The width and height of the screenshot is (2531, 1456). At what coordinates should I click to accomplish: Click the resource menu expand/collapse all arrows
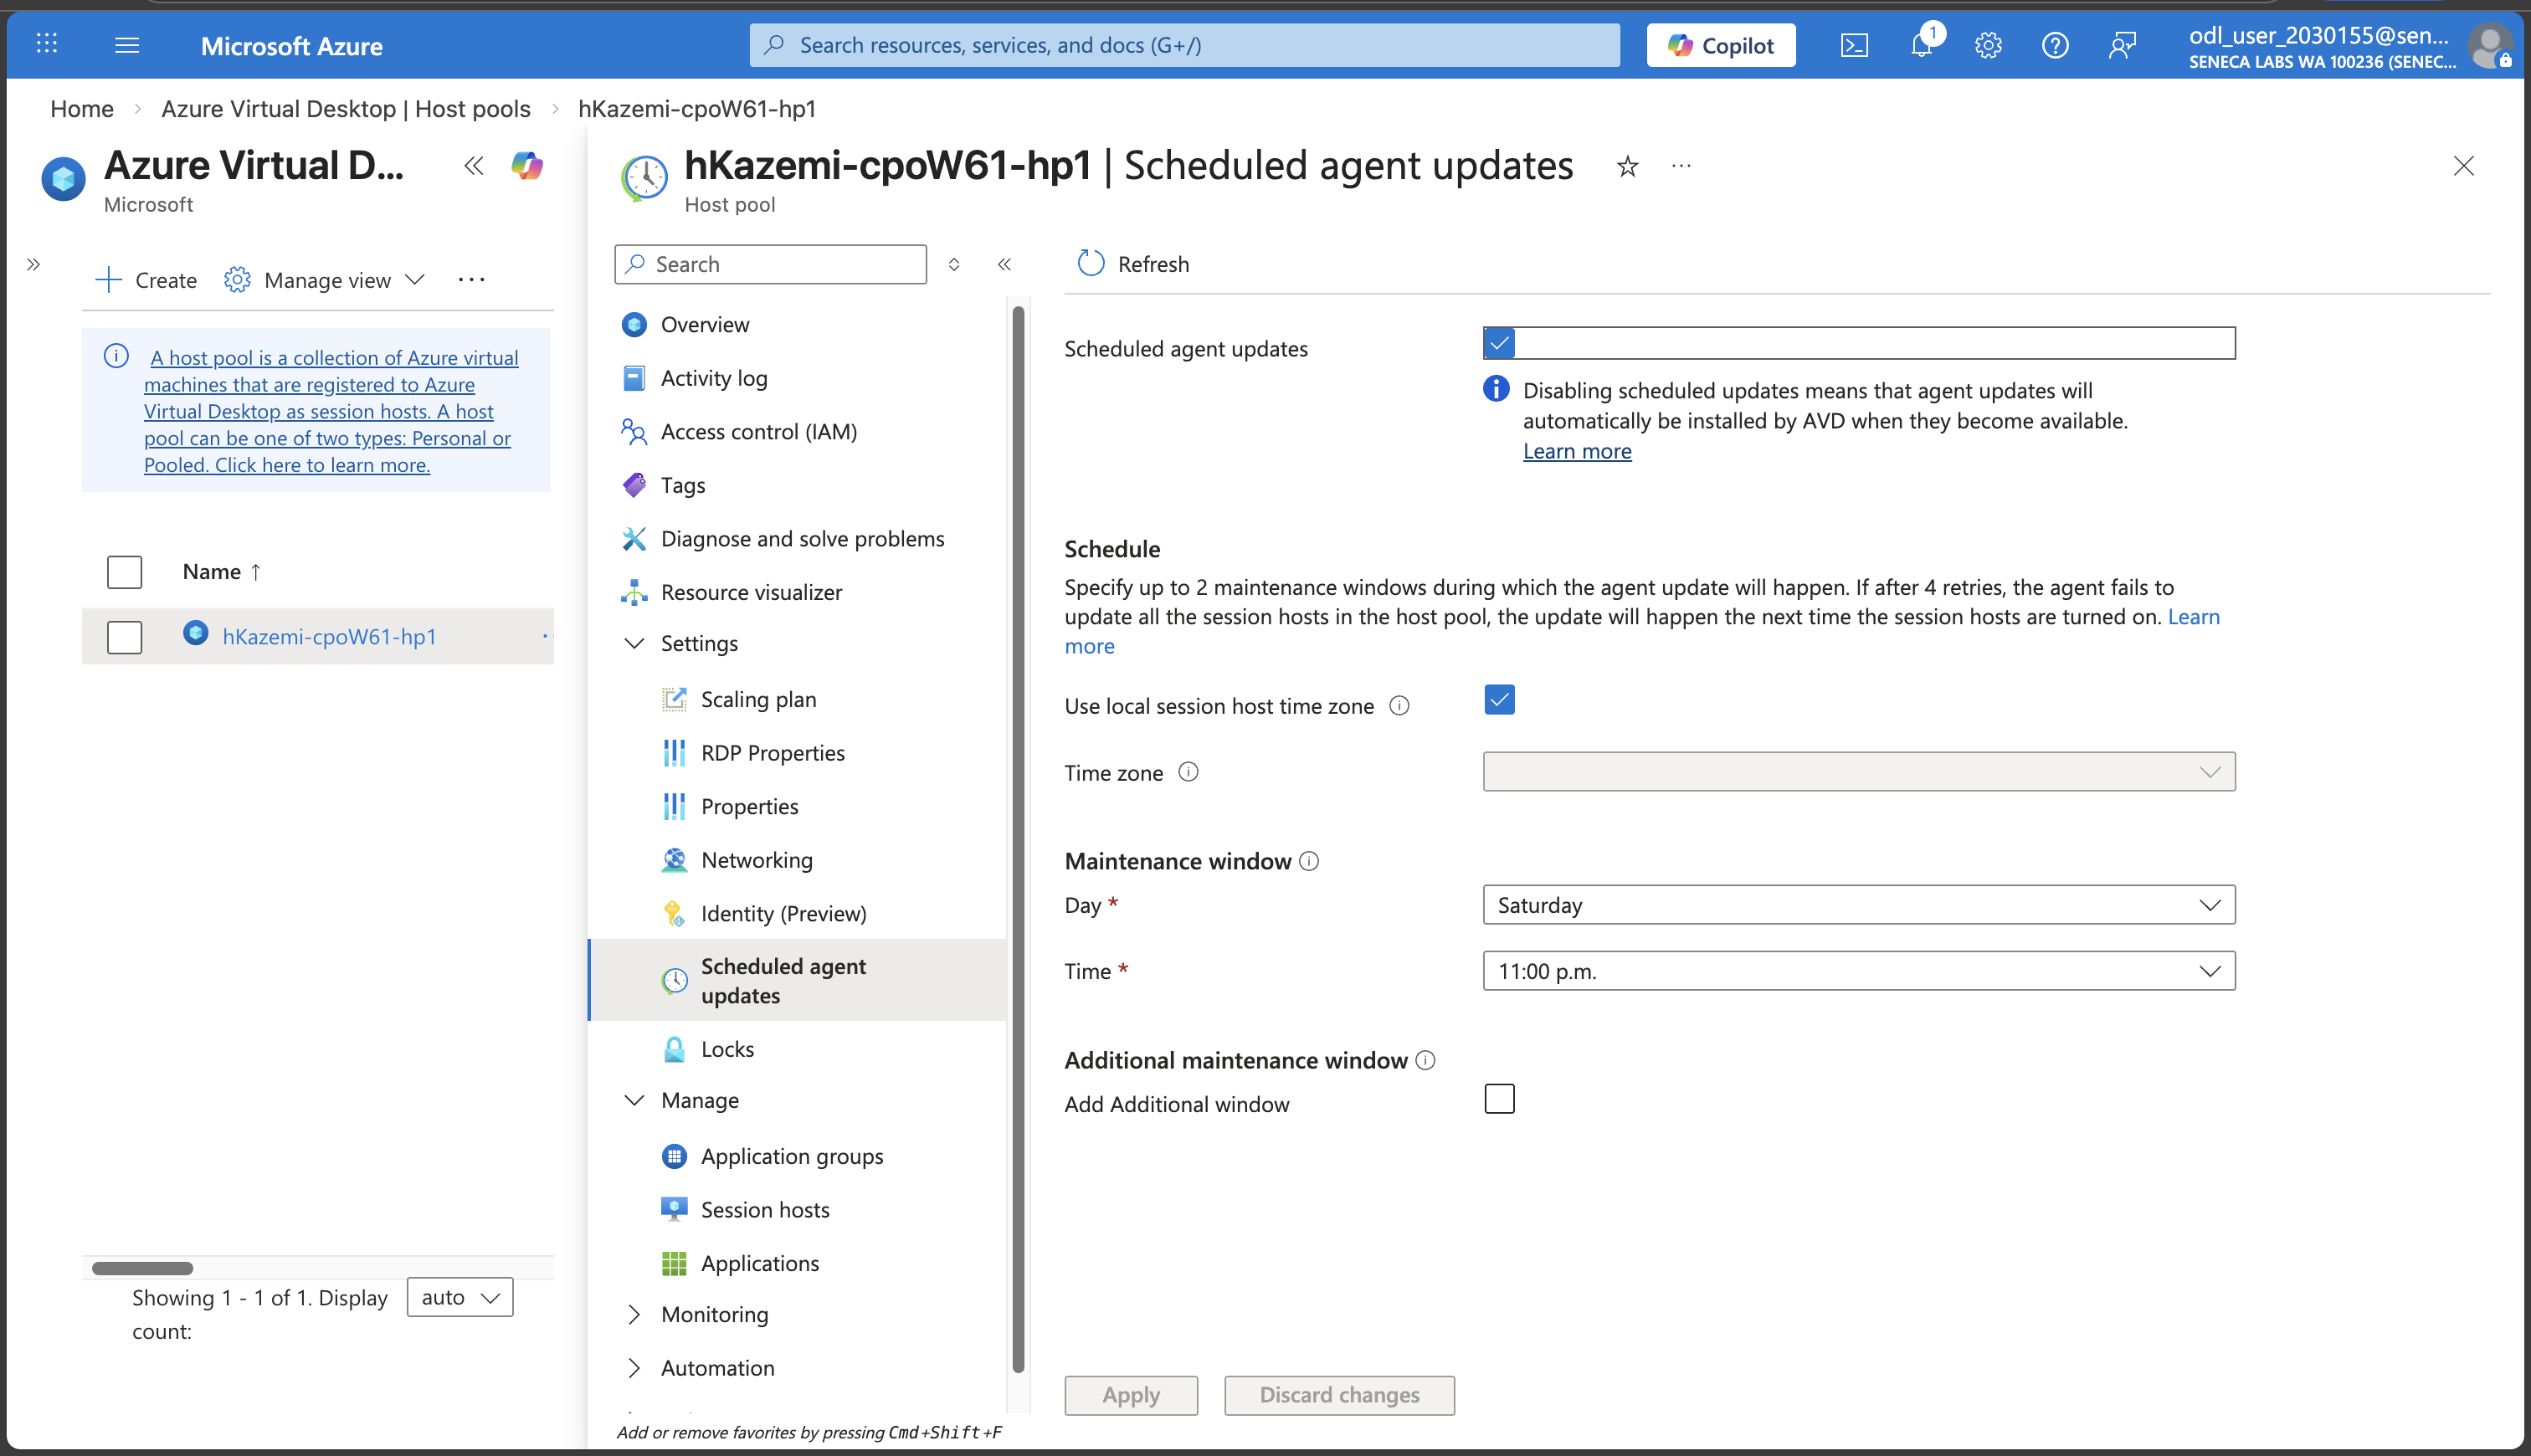tap(954, 264)
